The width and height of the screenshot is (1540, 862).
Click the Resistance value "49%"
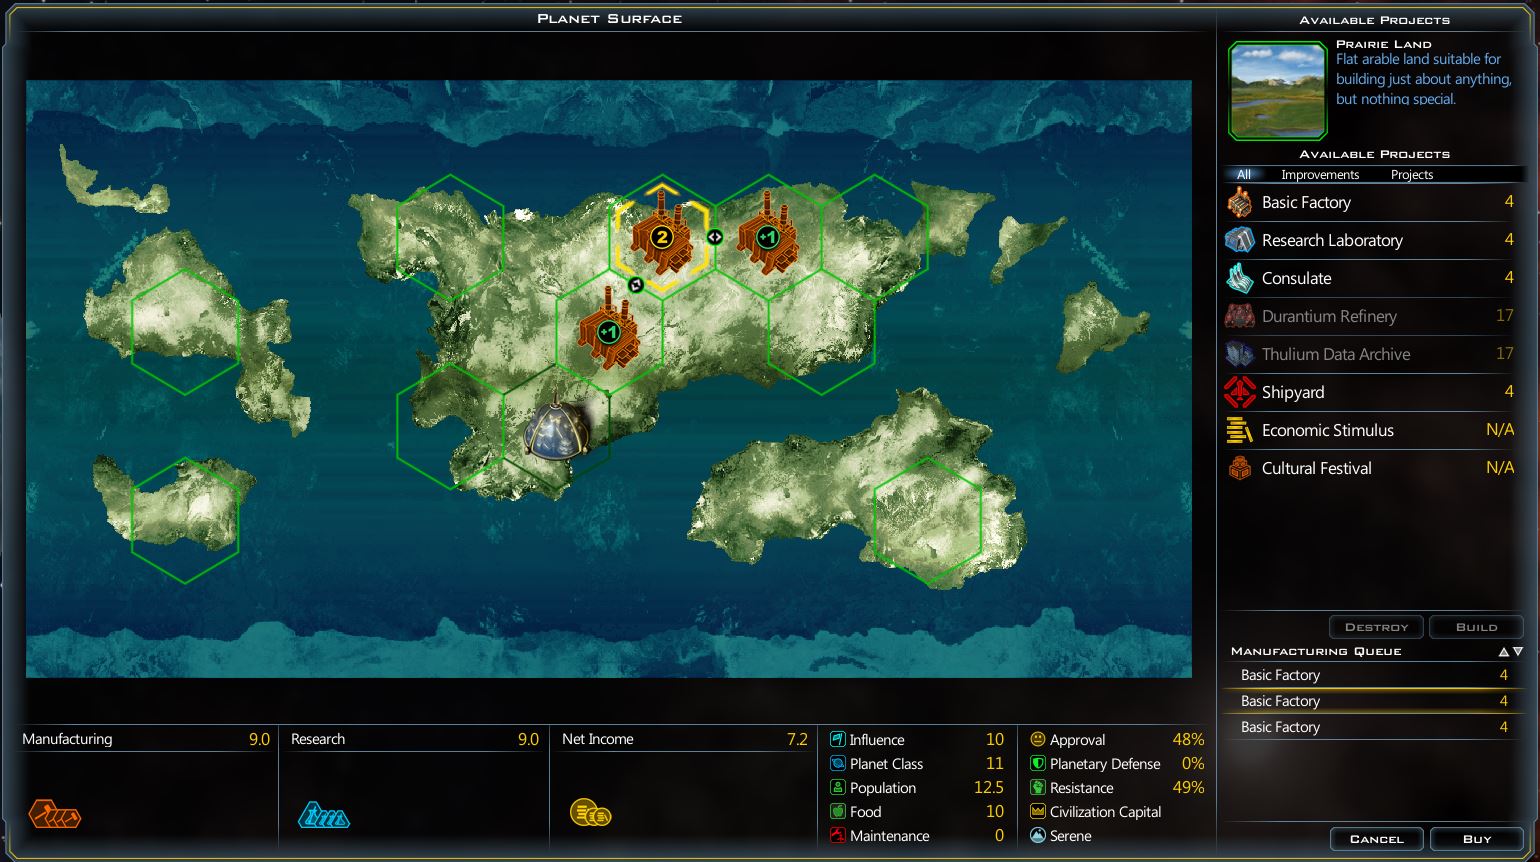(1188, 788)
